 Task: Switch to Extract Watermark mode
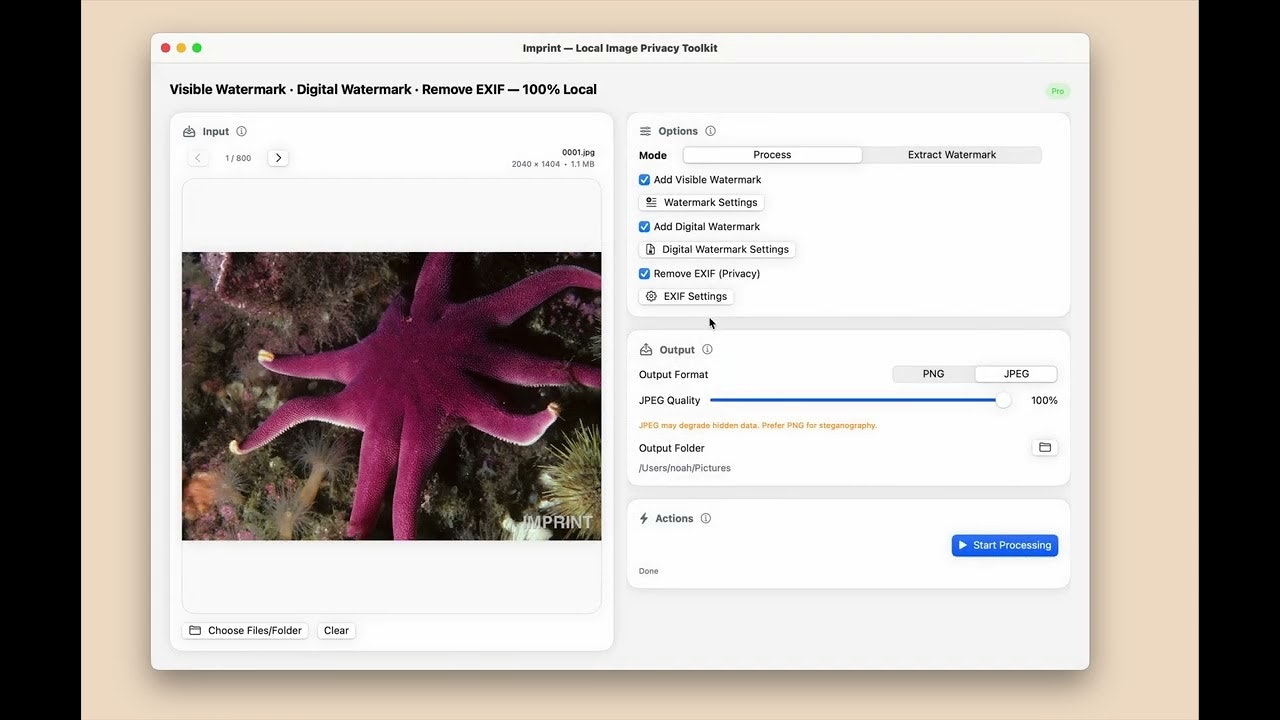(x=951, y=155)
